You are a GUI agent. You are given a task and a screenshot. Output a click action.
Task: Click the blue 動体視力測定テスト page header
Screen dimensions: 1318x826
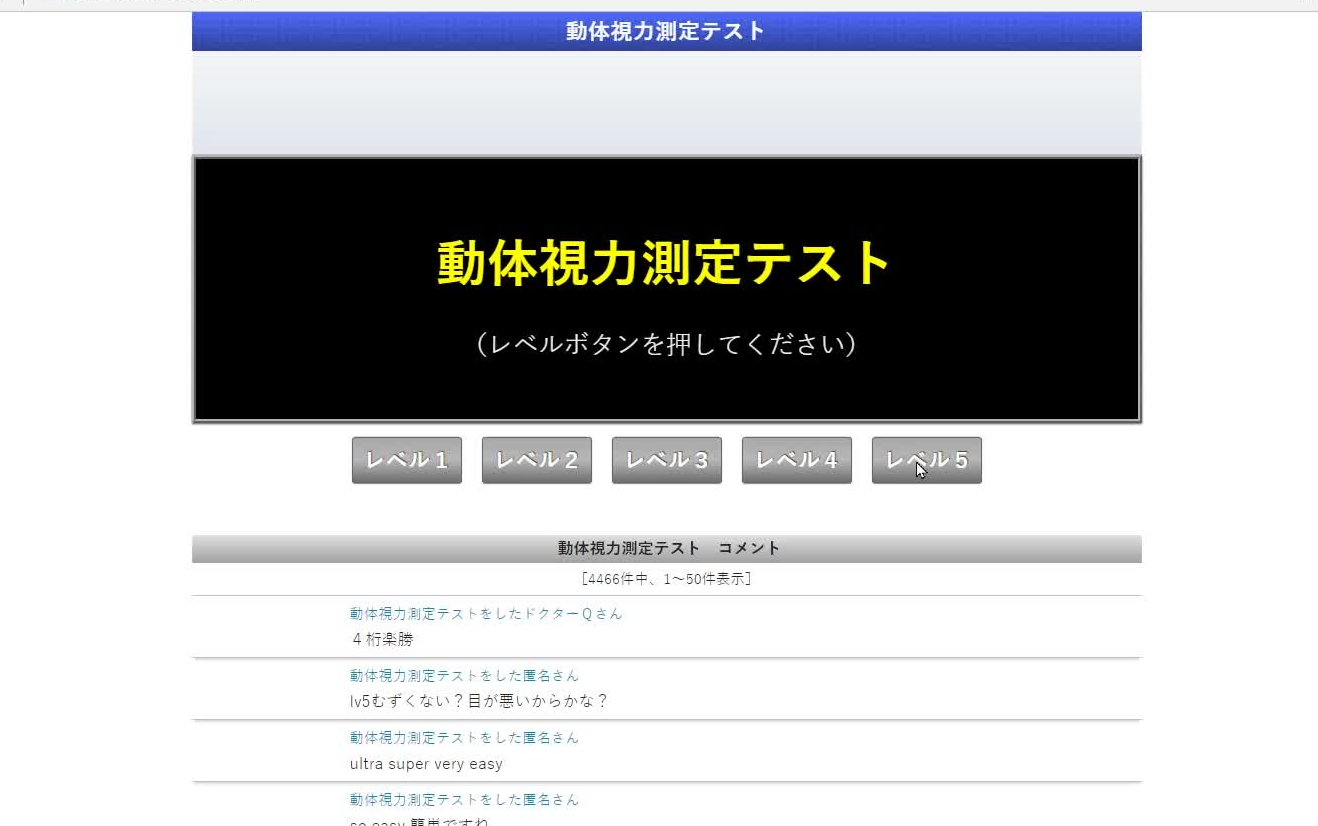(666, 31)
